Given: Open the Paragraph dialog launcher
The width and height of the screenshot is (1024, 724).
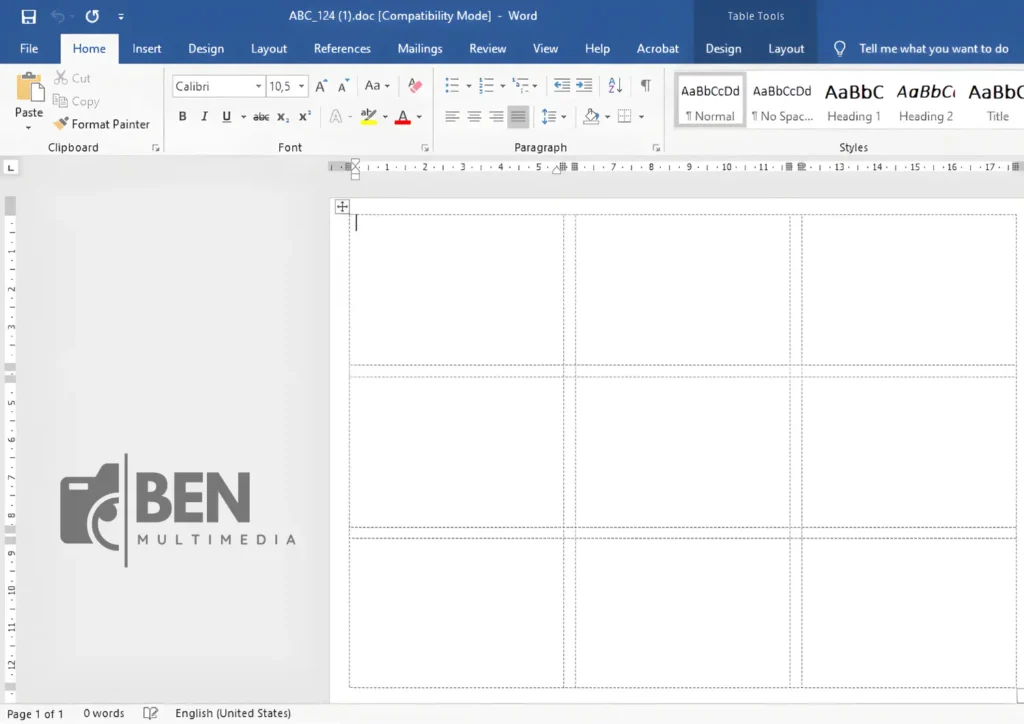Looking at the screenshot, I should [x=657, y=147].
